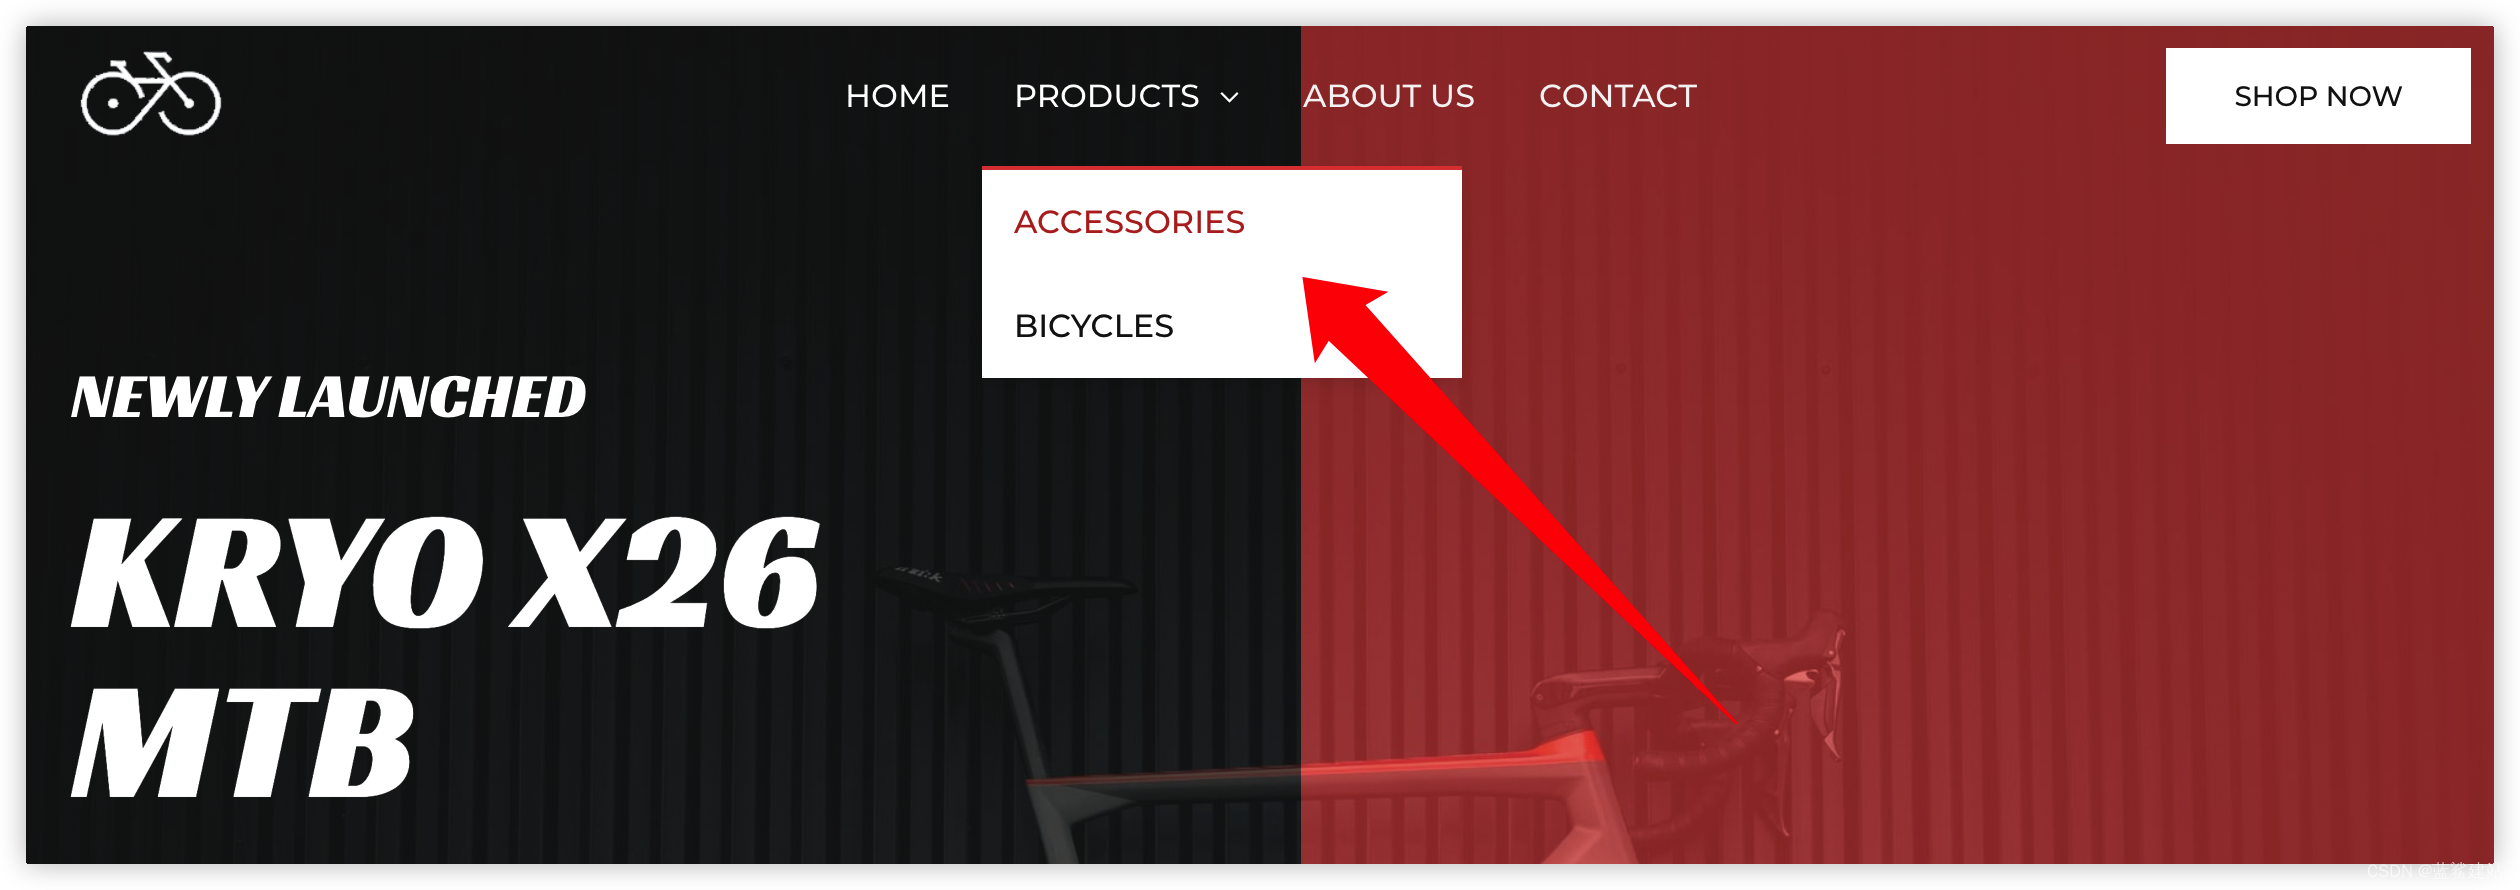The image size is (2520, 890).
Task: Expand the Products dropdown menu
Action: (1107, 96)
